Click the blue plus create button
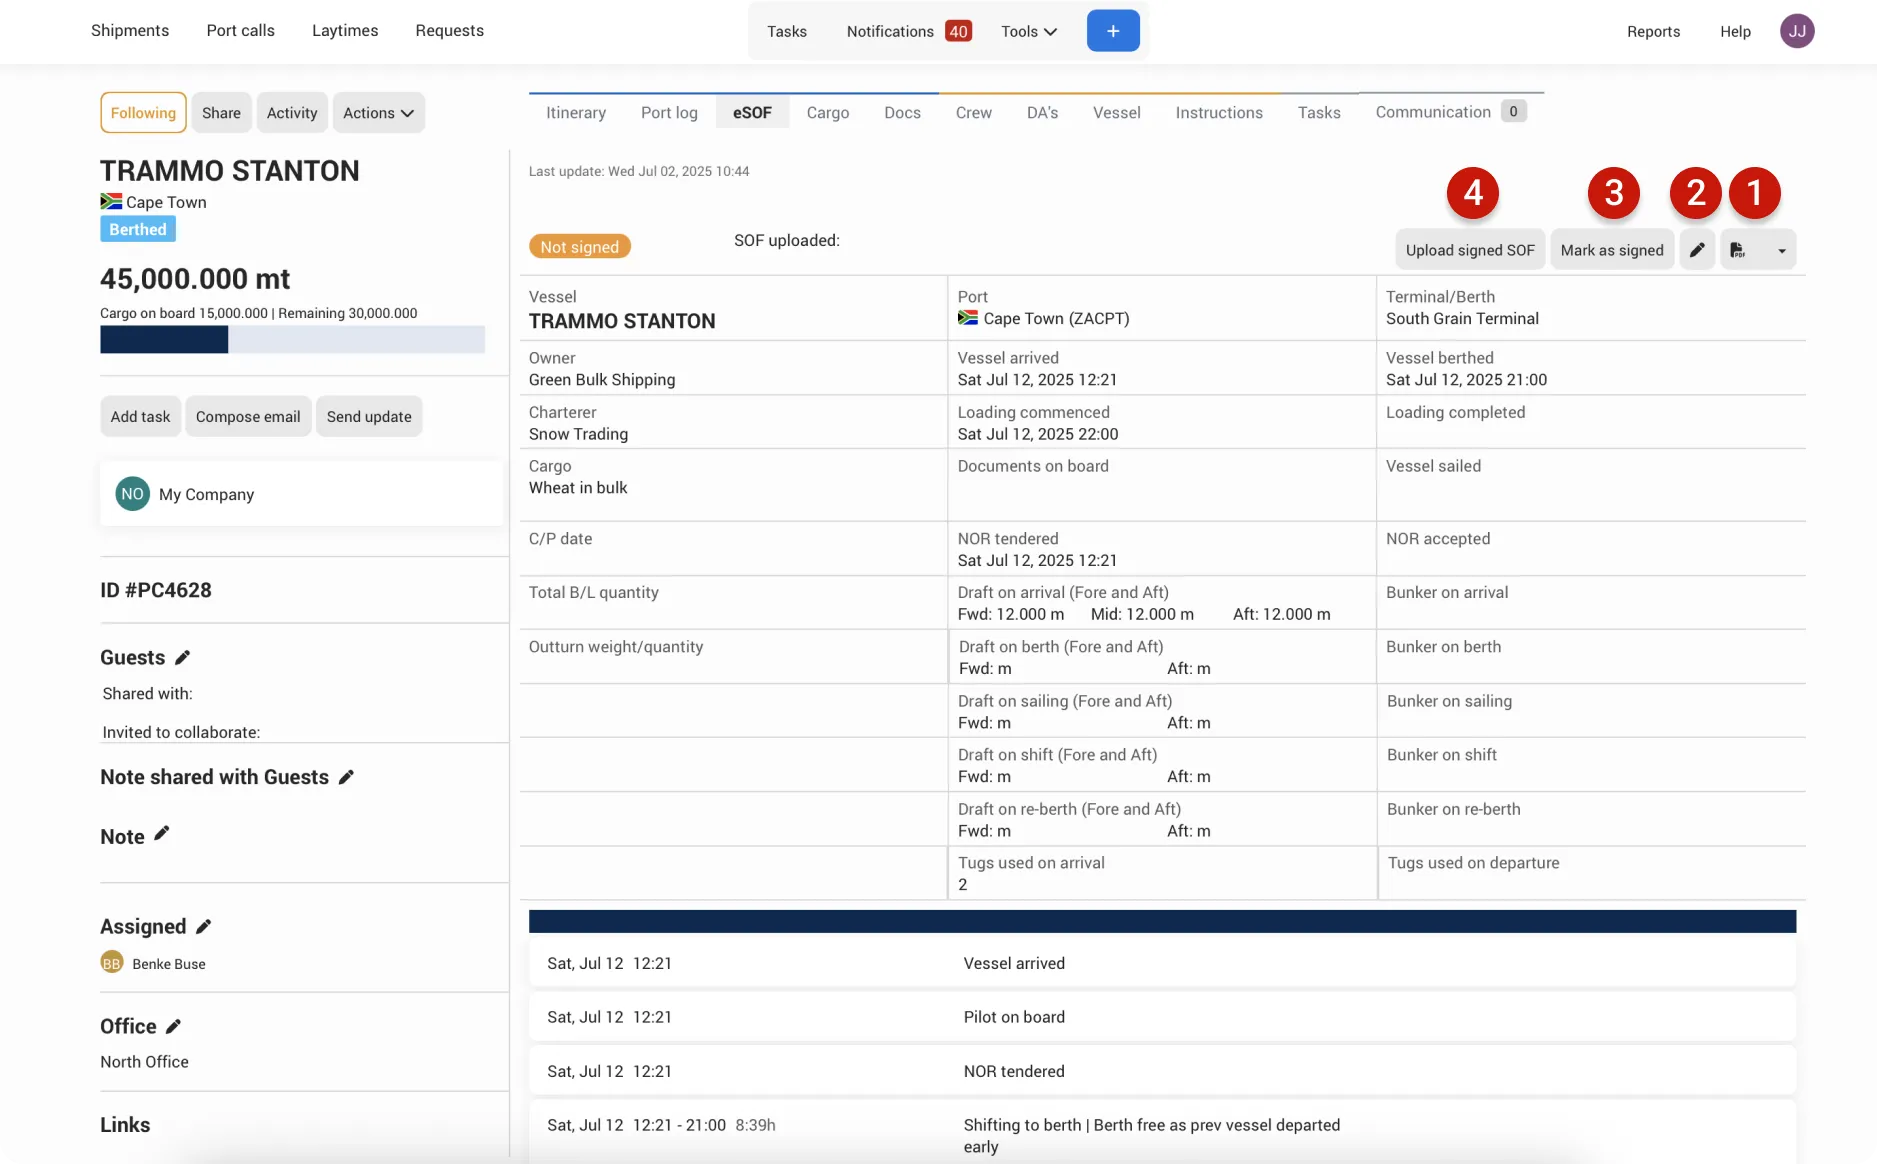 coord(1112,31)
